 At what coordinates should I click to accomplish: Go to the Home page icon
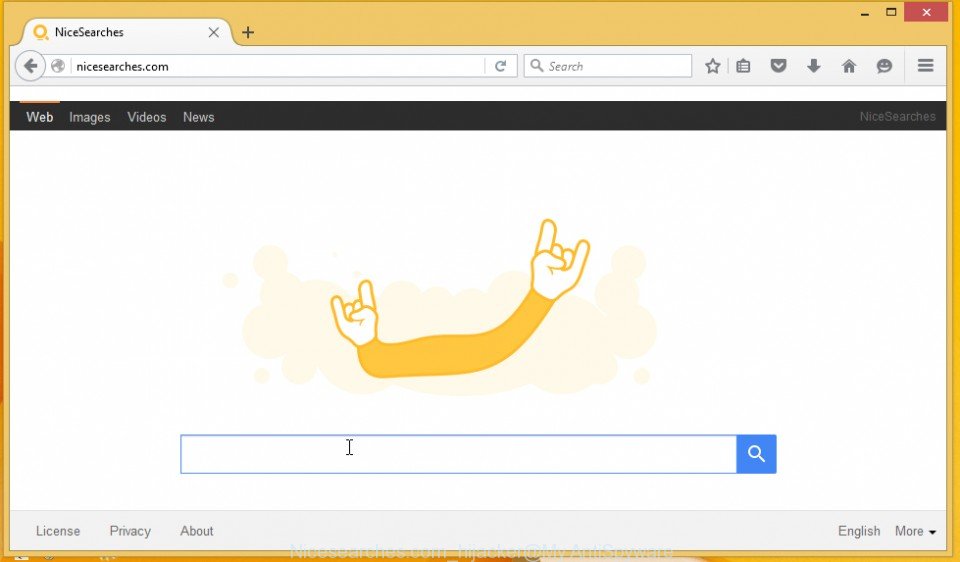[849, 66]
